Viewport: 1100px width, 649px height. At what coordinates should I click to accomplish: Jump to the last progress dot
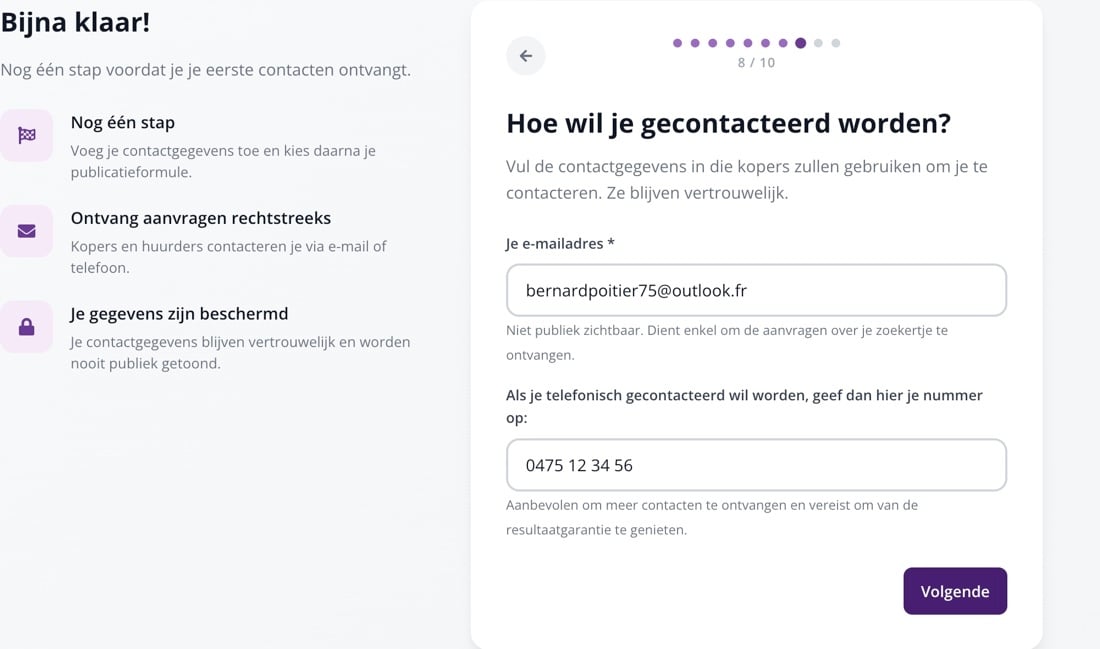pos(836,43)
